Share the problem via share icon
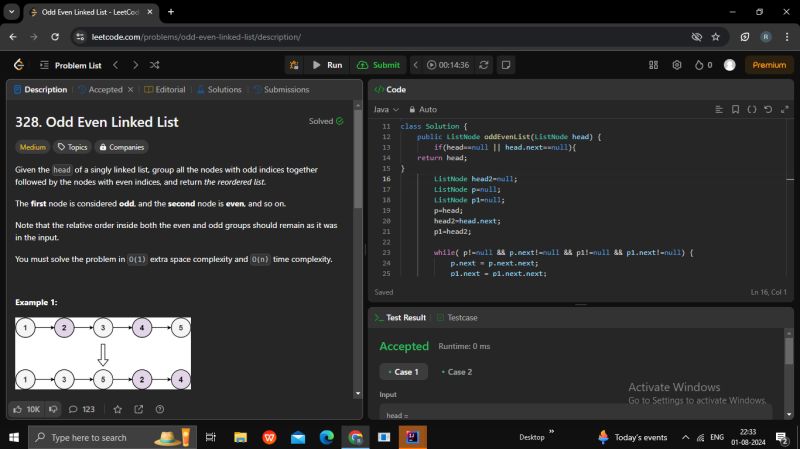800x449 pixels. click(x=138, y=409)
